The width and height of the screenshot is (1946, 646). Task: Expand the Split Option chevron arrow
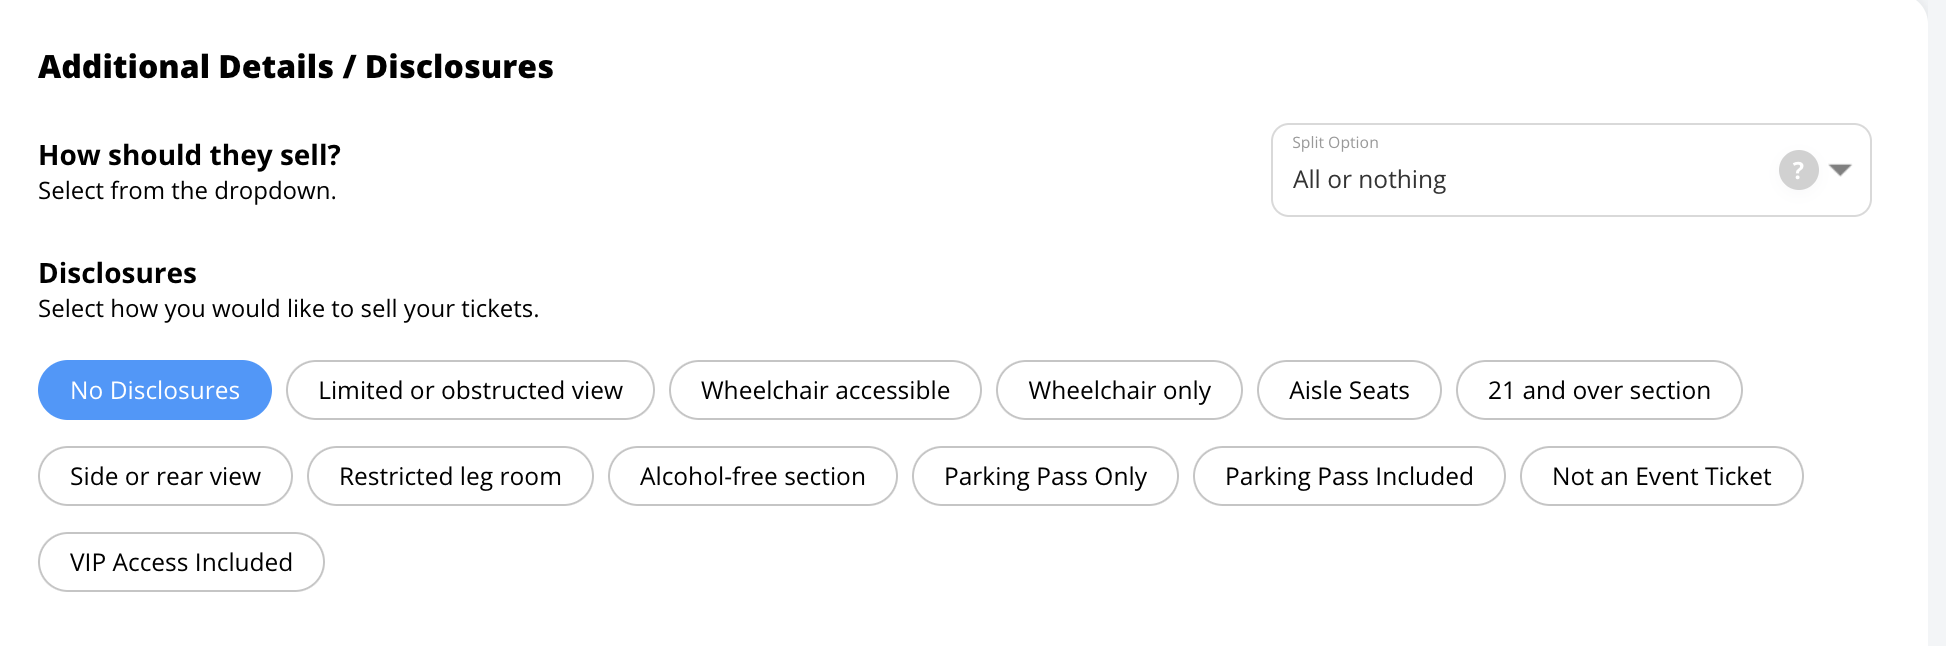(x=1840, y=170)
